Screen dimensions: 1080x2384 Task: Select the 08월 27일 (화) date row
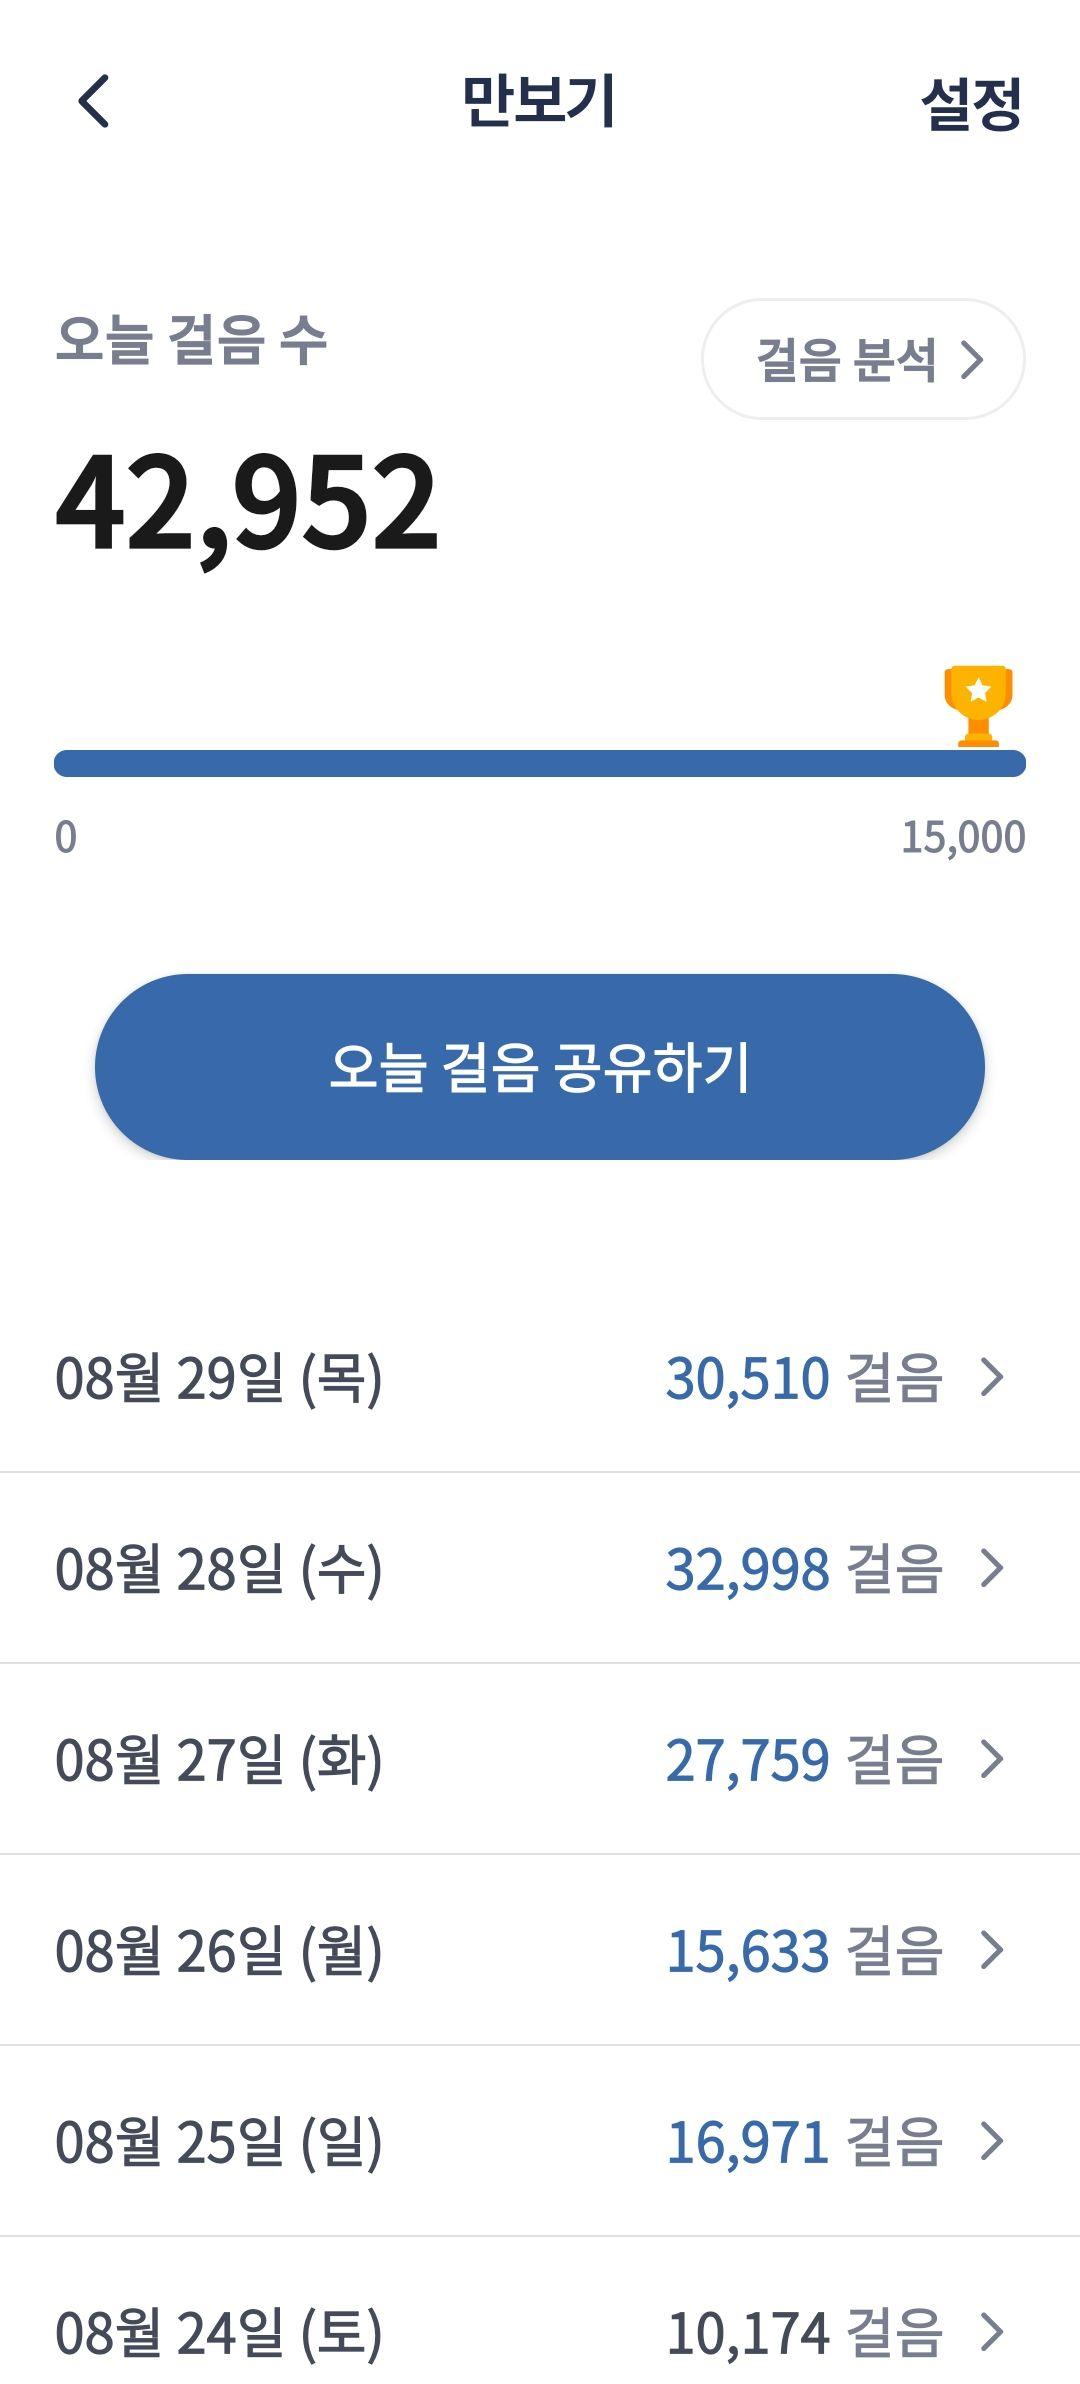(540, 1759)
